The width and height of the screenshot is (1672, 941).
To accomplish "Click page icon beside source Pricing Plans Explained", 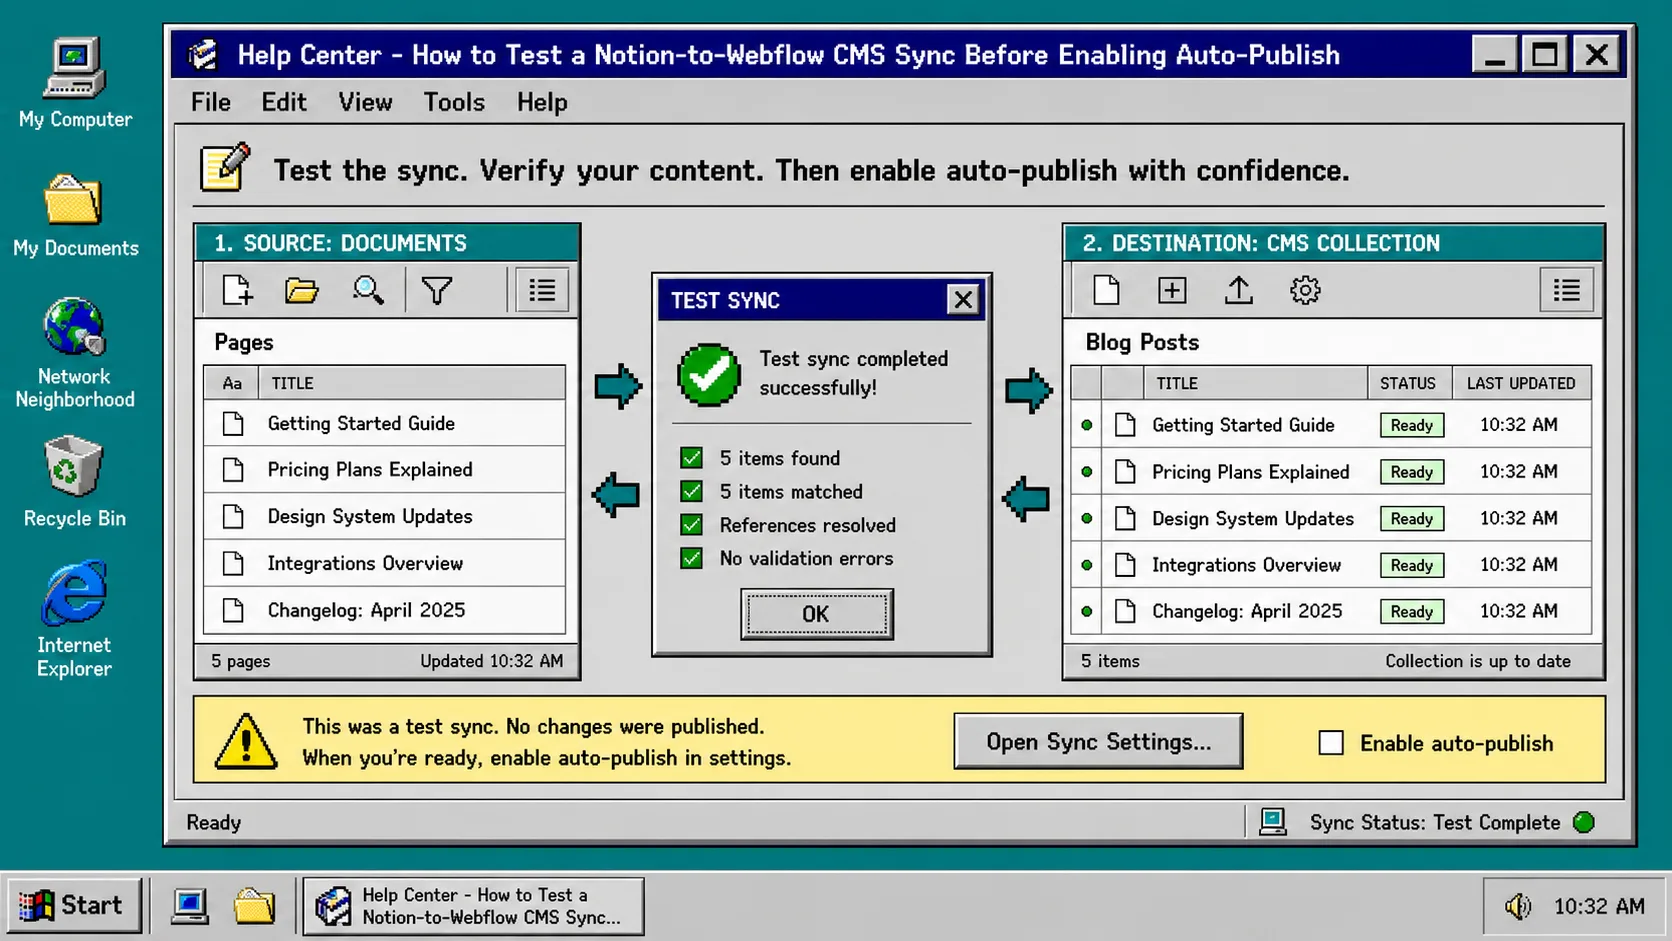I will [233, 470].
